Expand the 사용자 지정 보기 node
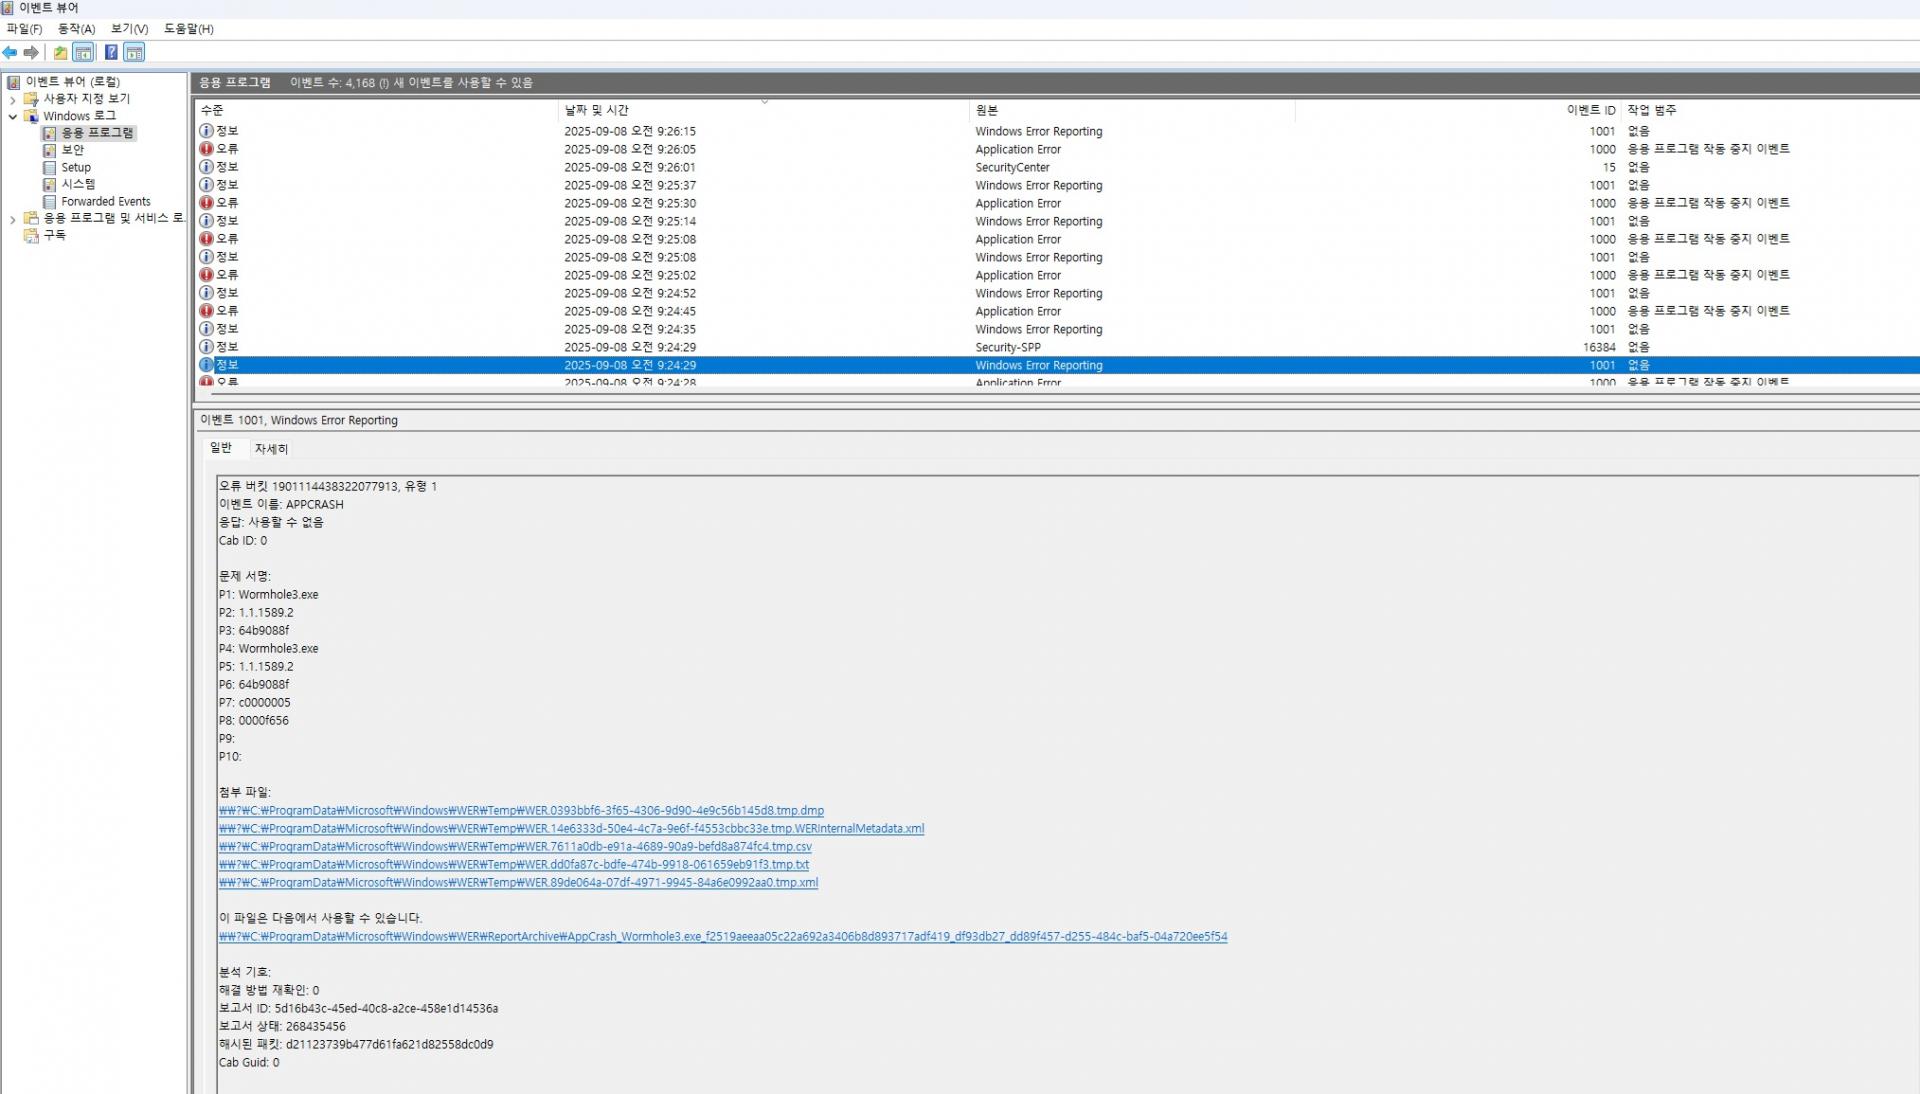This screenshot has height=1094, width=1920. point(13,99)
